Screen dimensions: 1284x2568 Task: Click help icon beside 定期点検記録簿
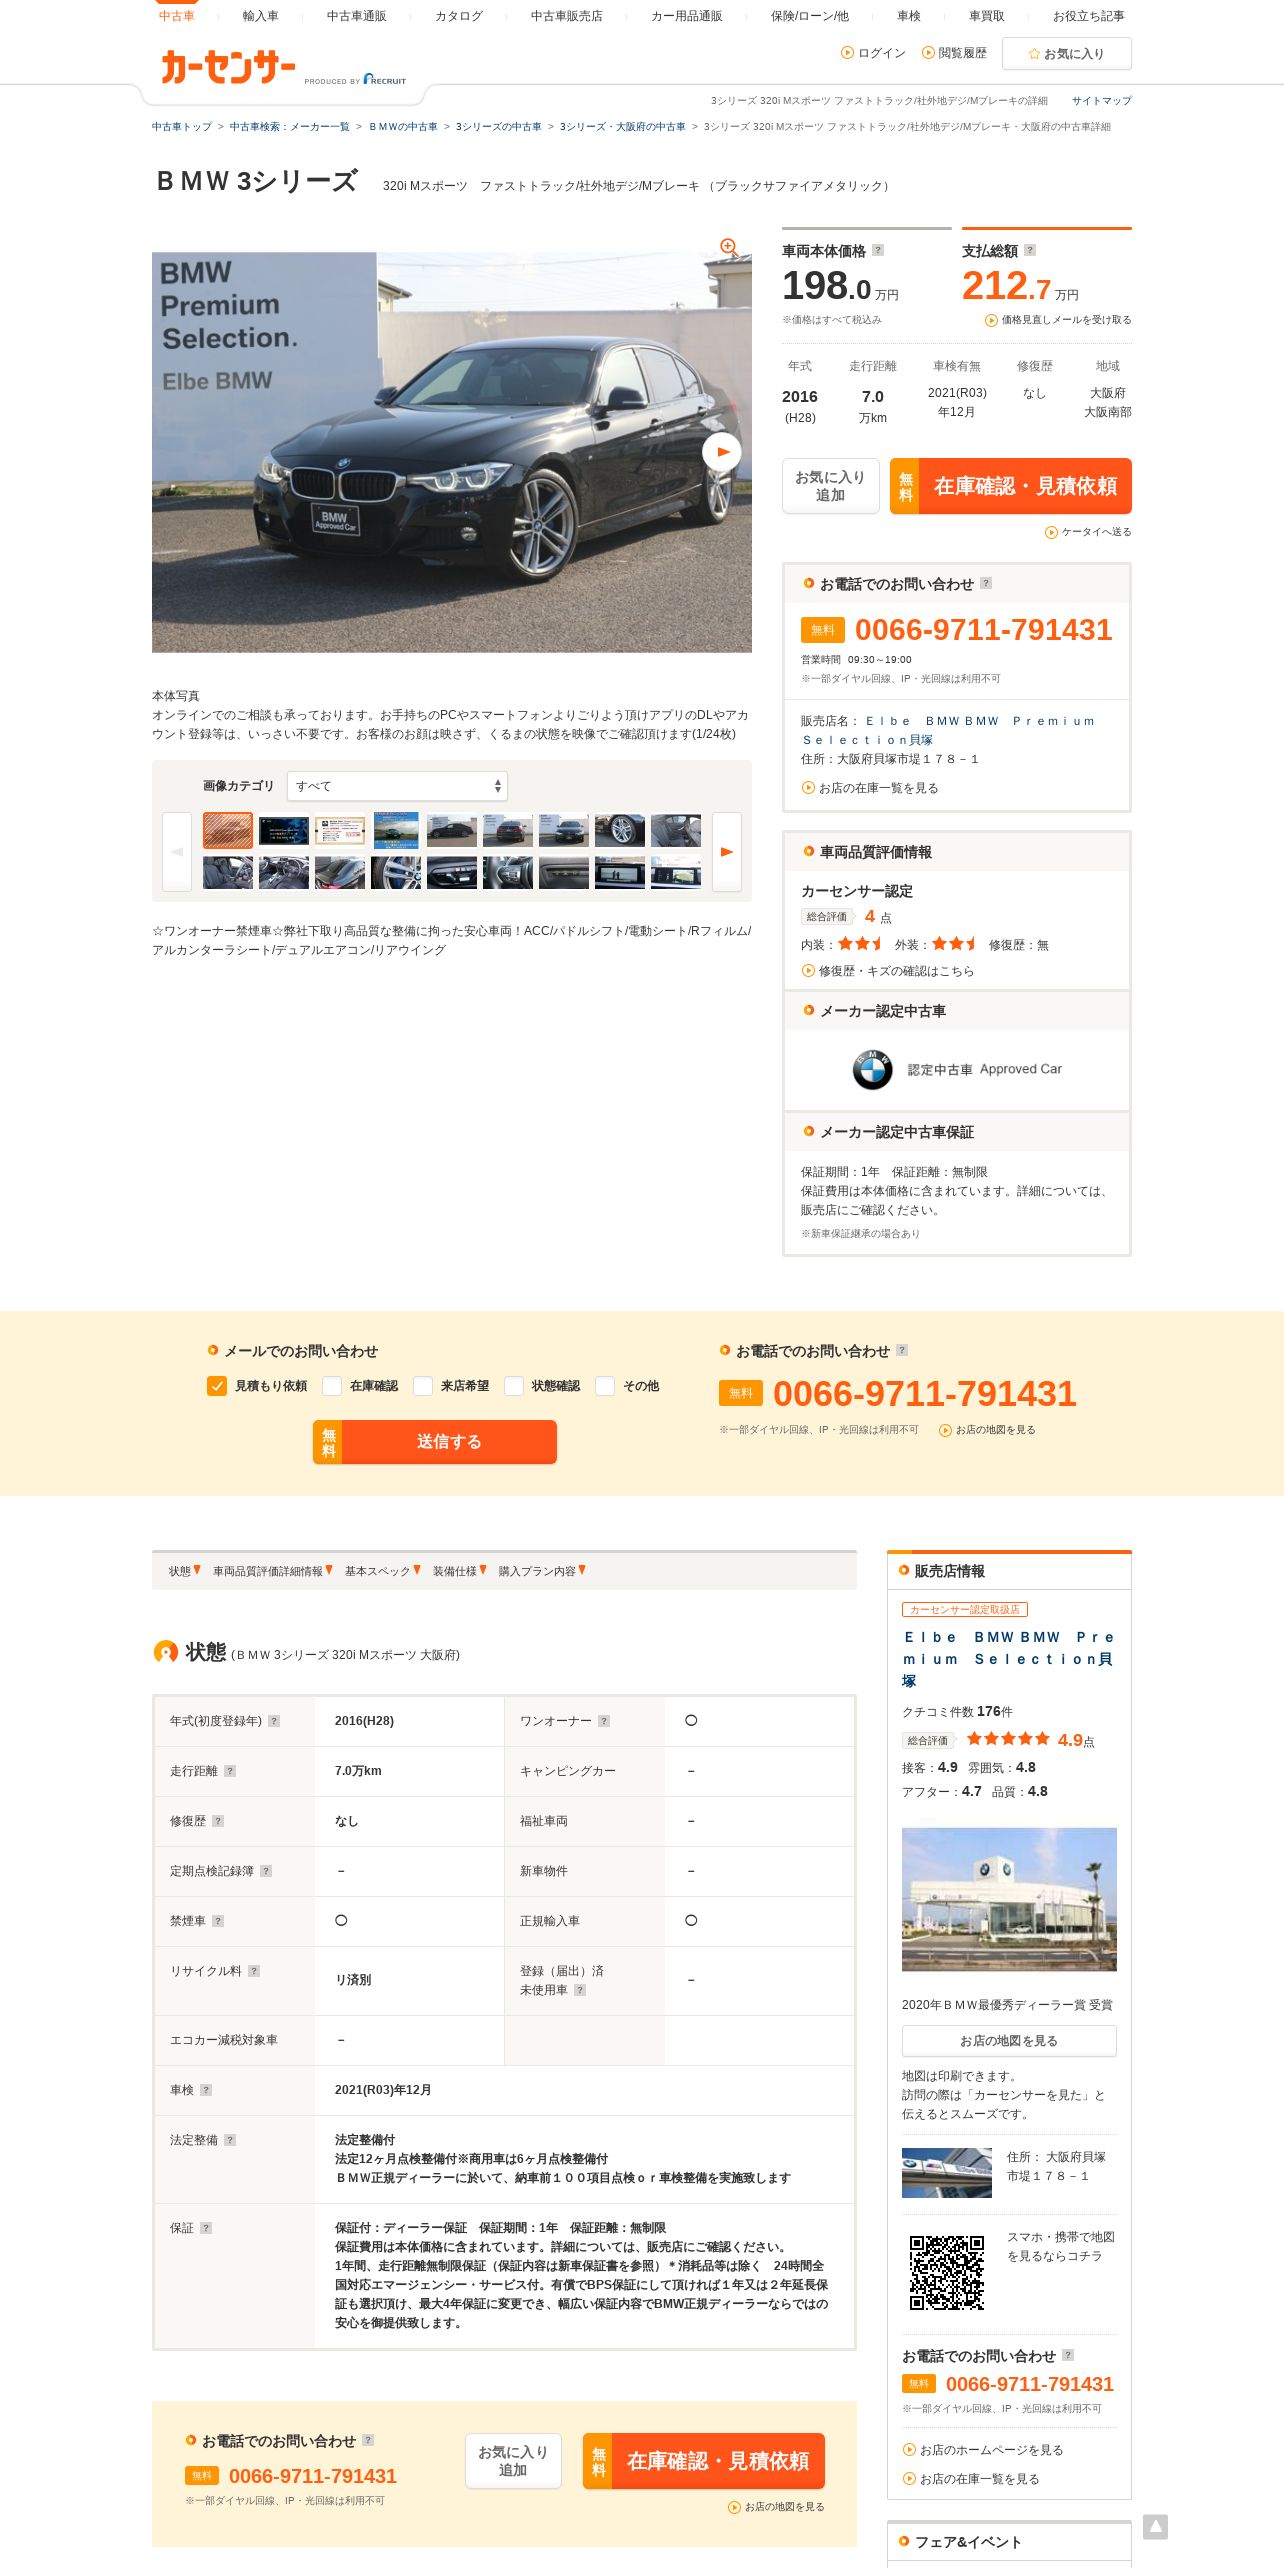click(266, 1871)
